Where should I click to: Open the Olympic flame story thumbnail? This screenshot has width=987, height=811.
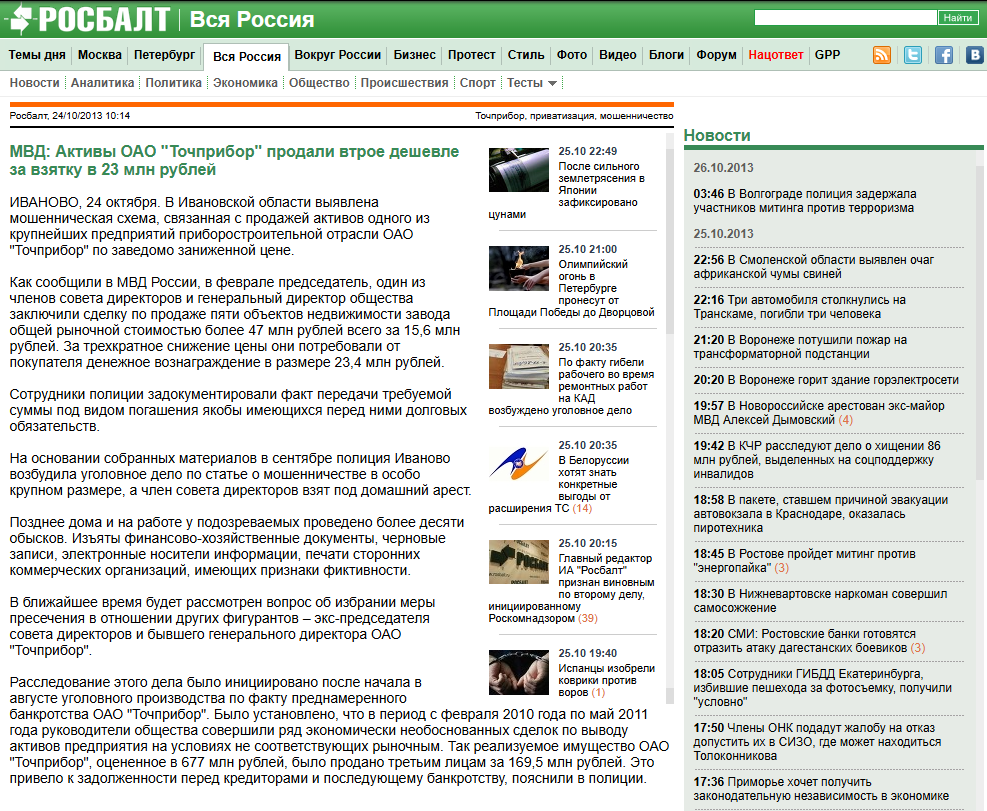(519, 268)
